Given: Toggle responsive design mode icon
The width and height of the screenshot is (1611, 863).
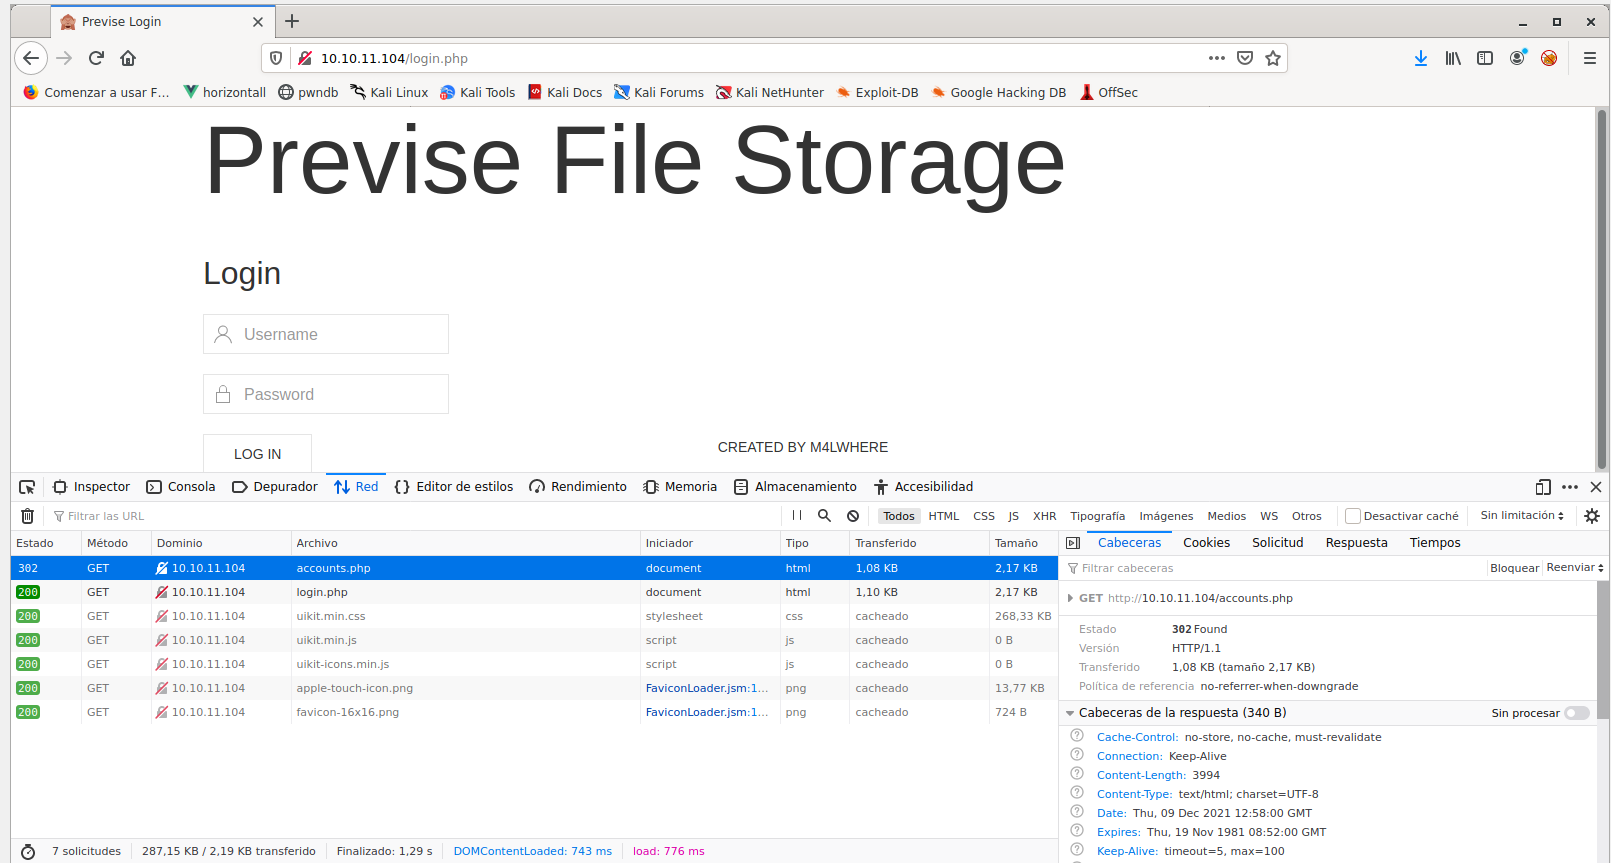Looking at the screenshot, I should click(x=1543, y=487).
